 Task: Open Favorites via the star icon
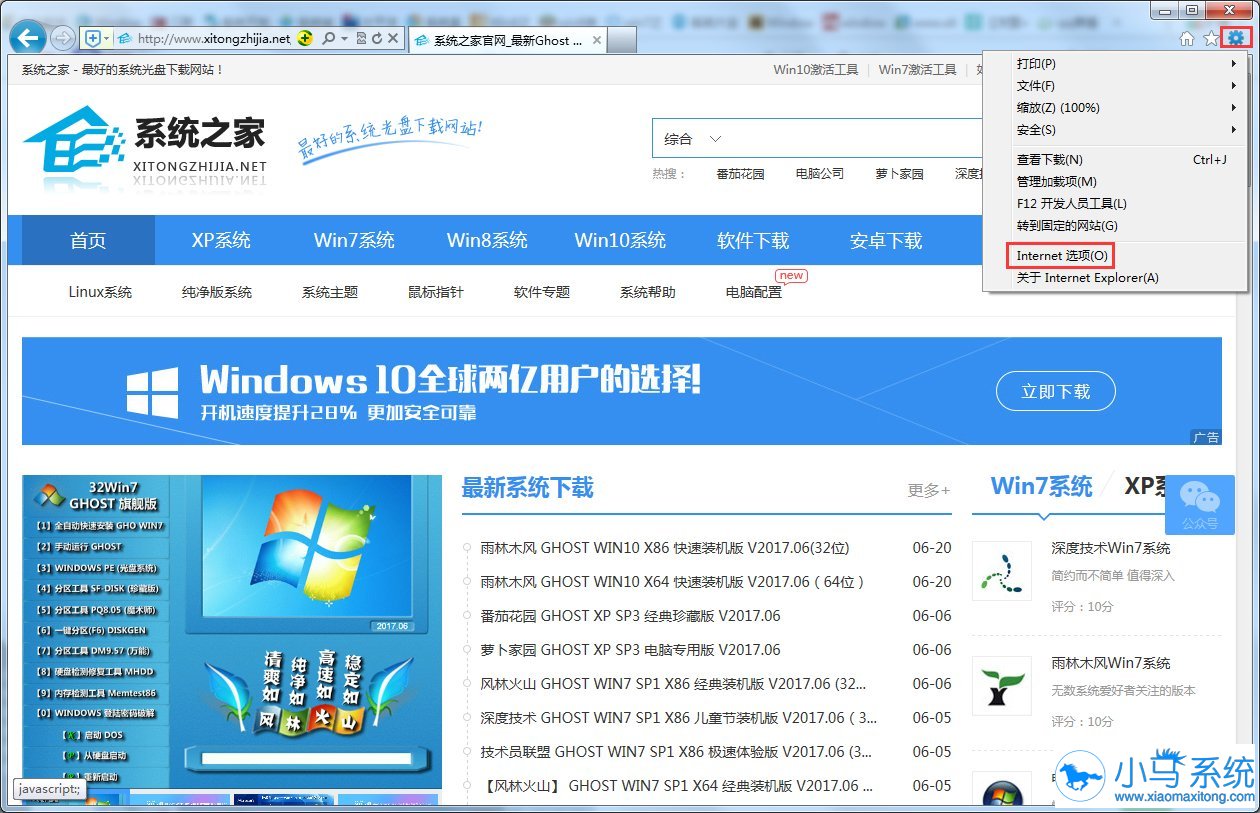pyautogui.click(x=1211, y=38)
